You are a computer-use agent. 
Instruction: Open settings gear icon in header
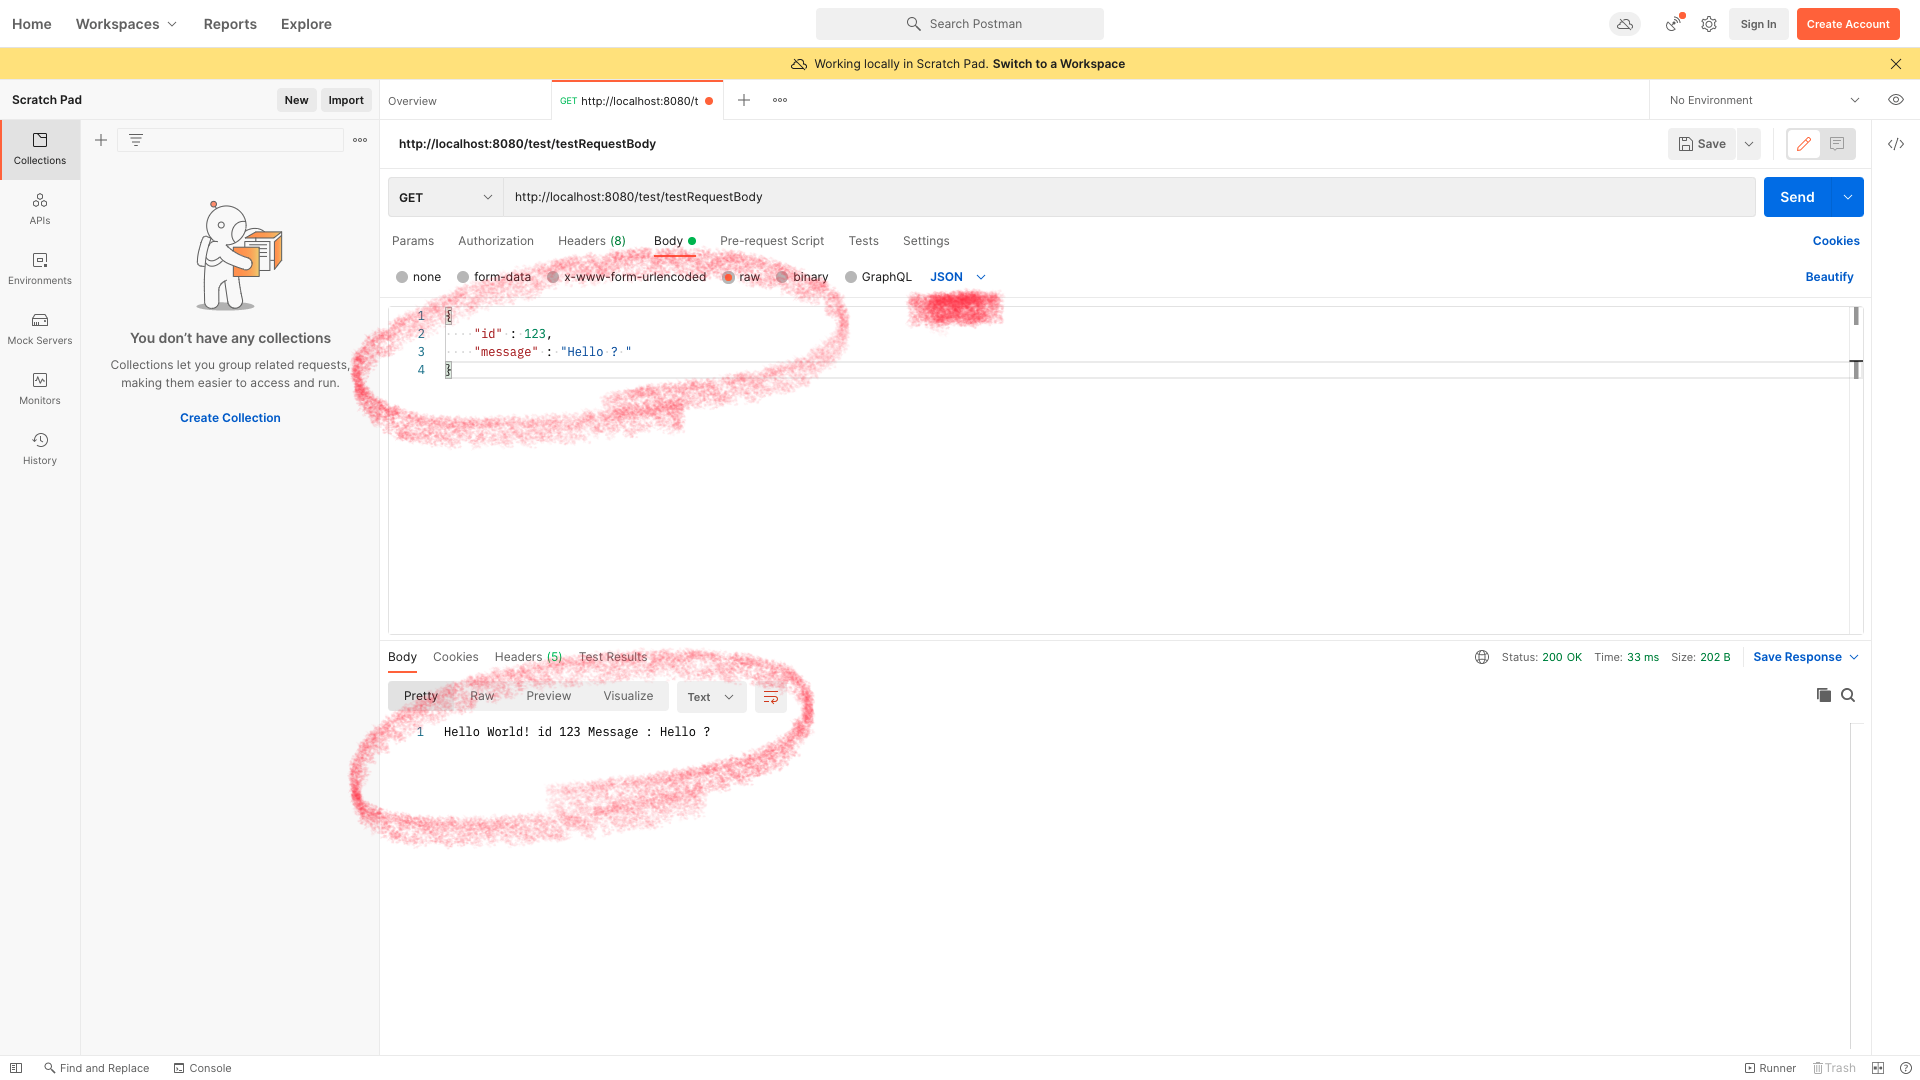1709,24
